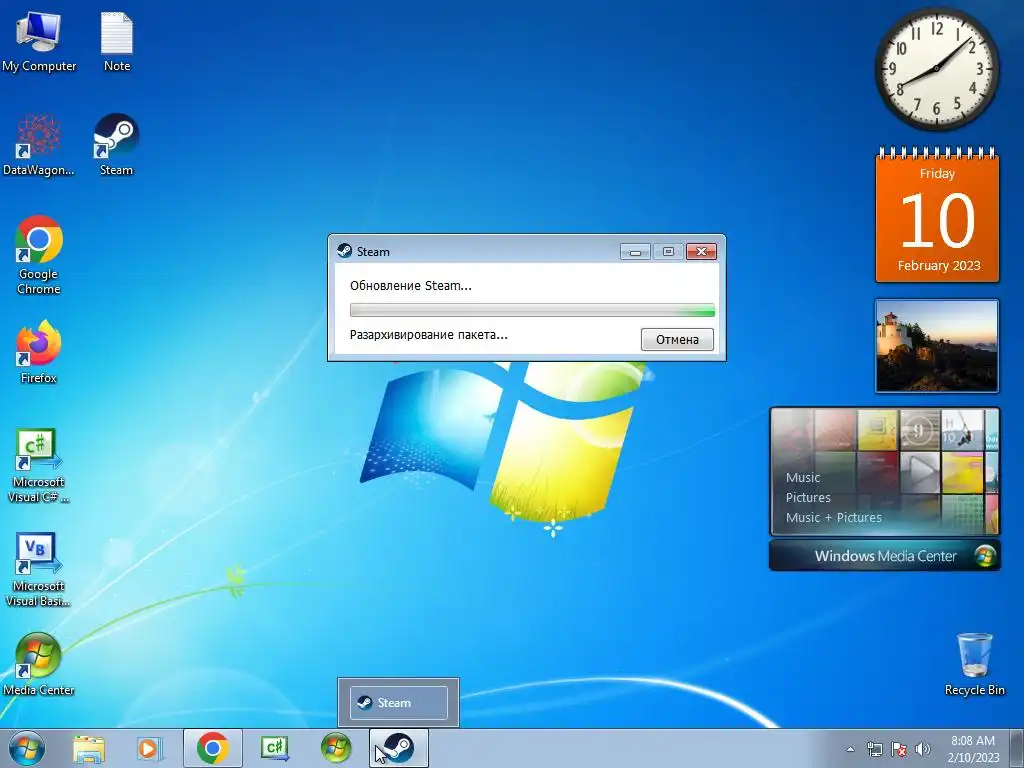
Task: Click the Steam icon in the dialog title bar
Action: point(344,251)
